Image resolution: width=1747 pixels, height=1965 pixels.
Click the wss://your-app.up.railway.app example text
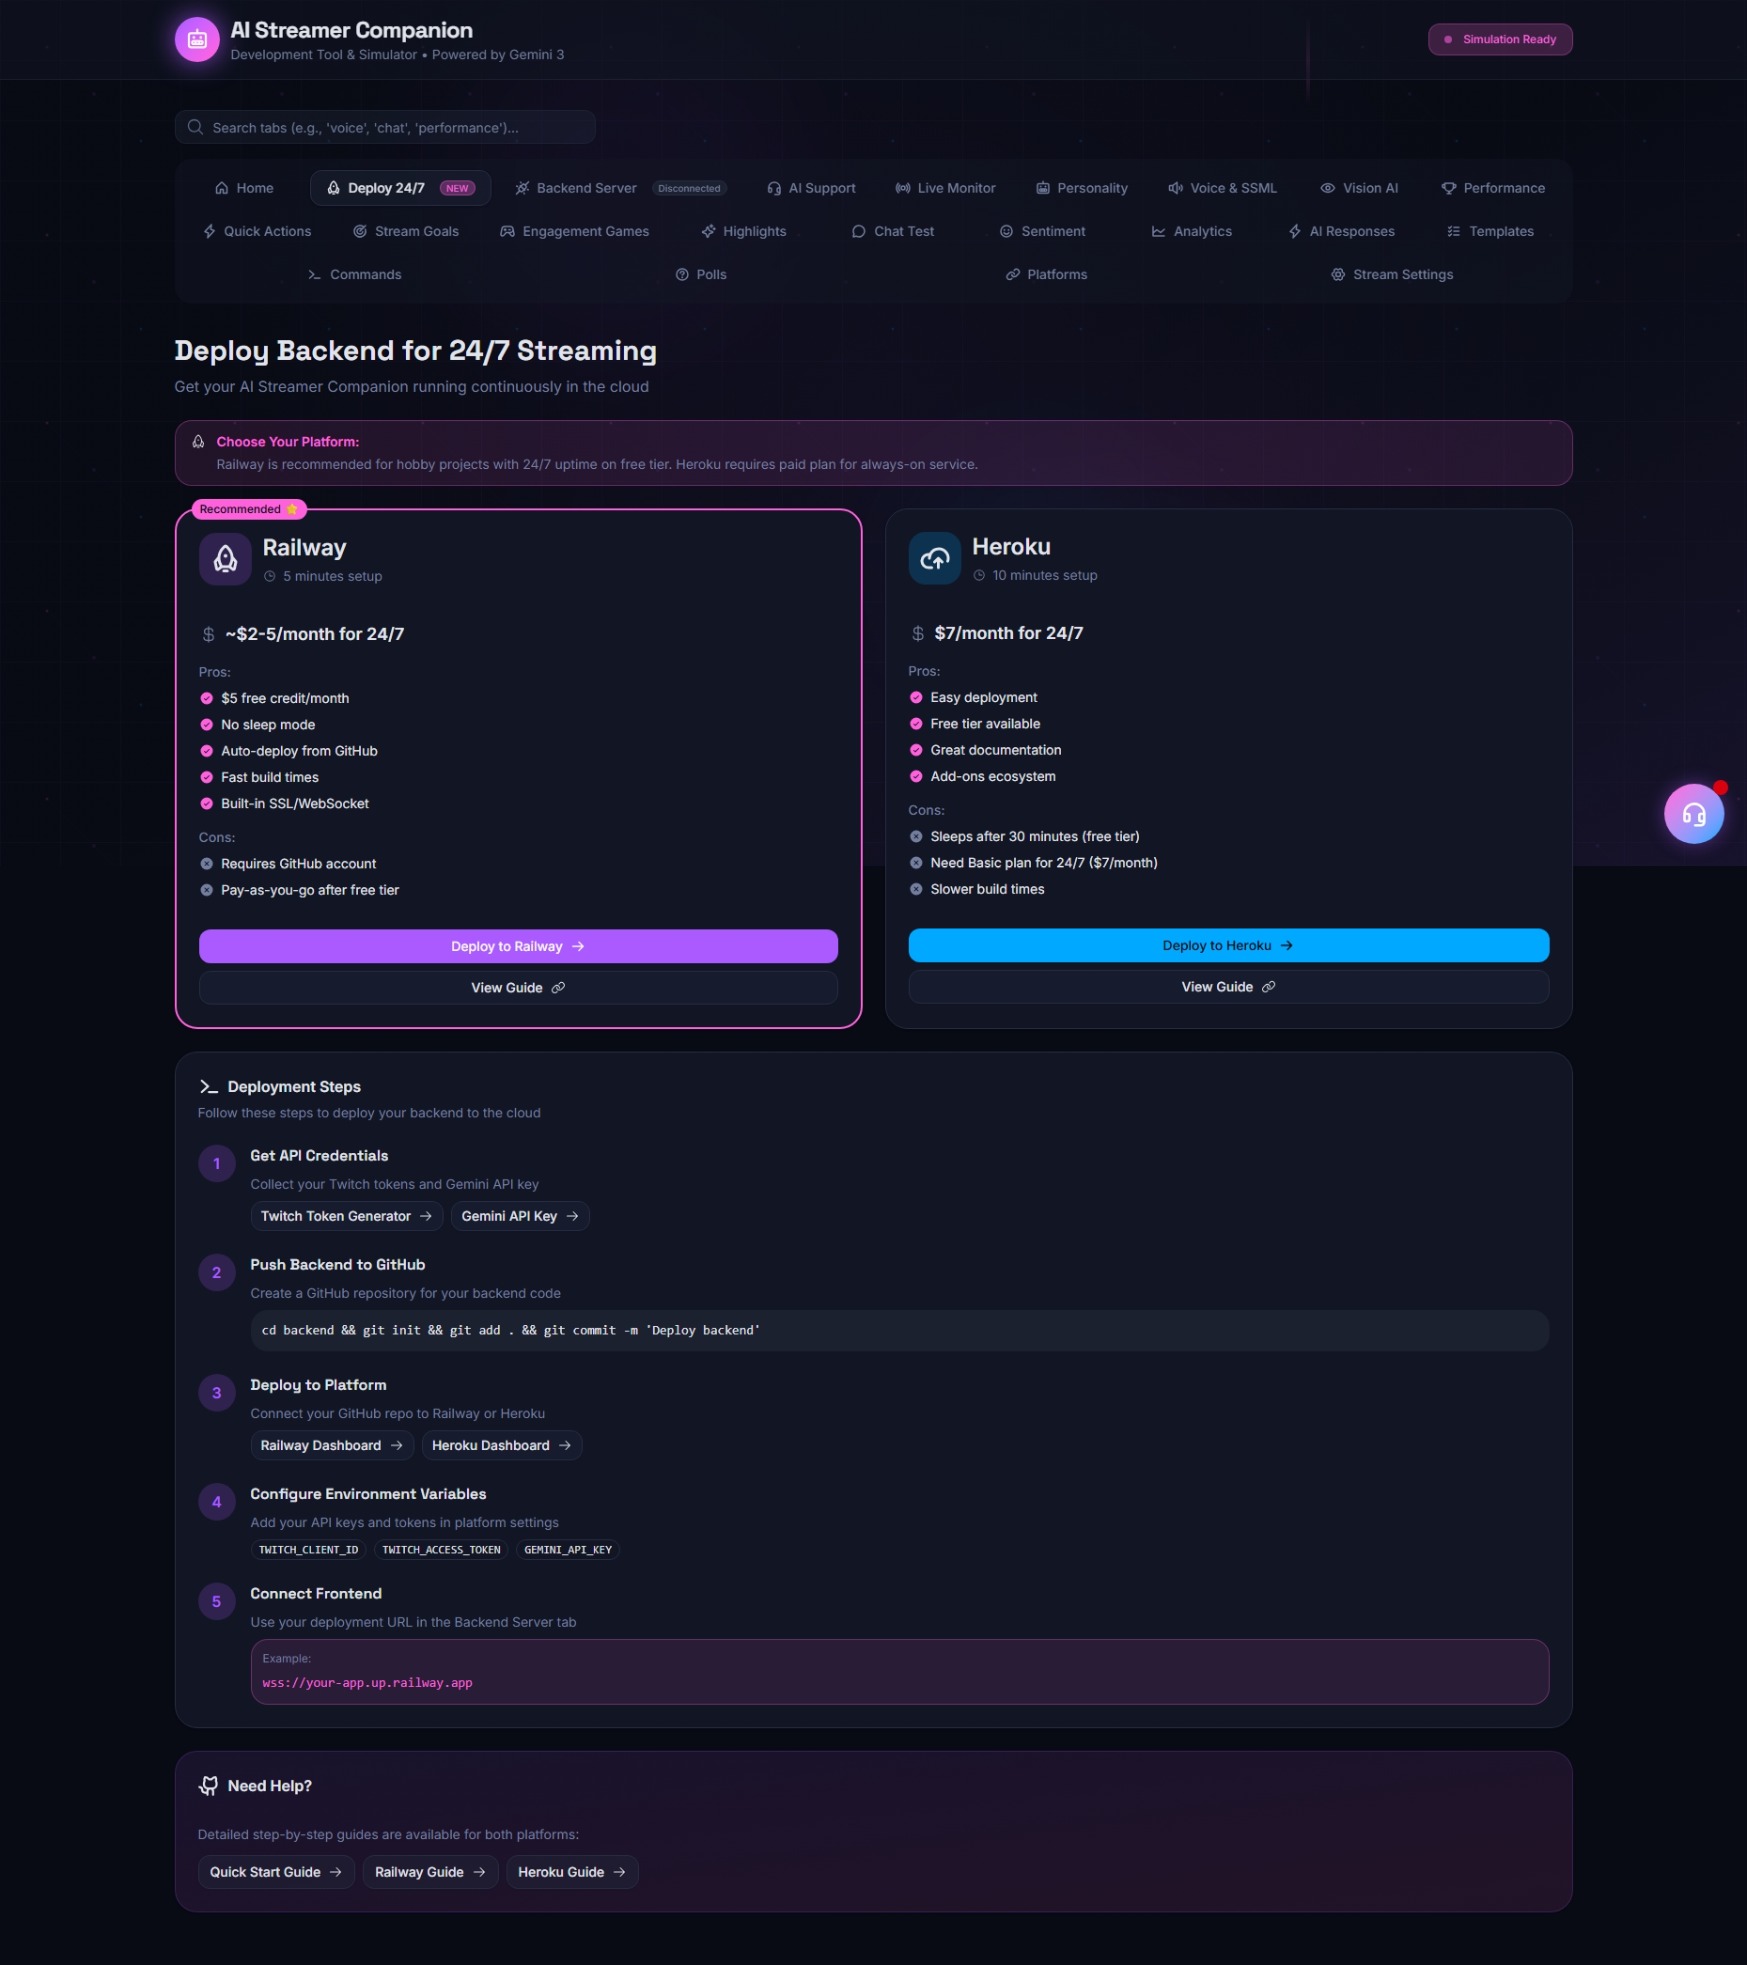tap(367, 1683)
